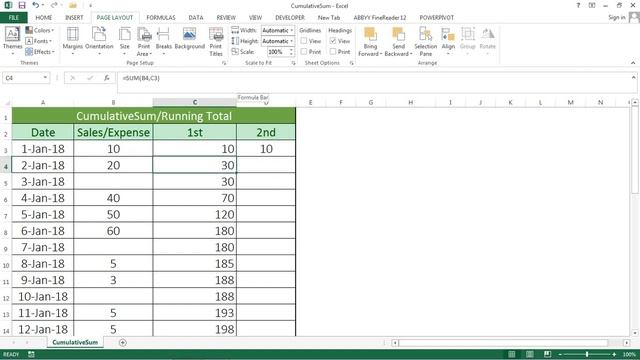
Task: Collapse the ribbon with the arrow
Action: coord(633,63)
